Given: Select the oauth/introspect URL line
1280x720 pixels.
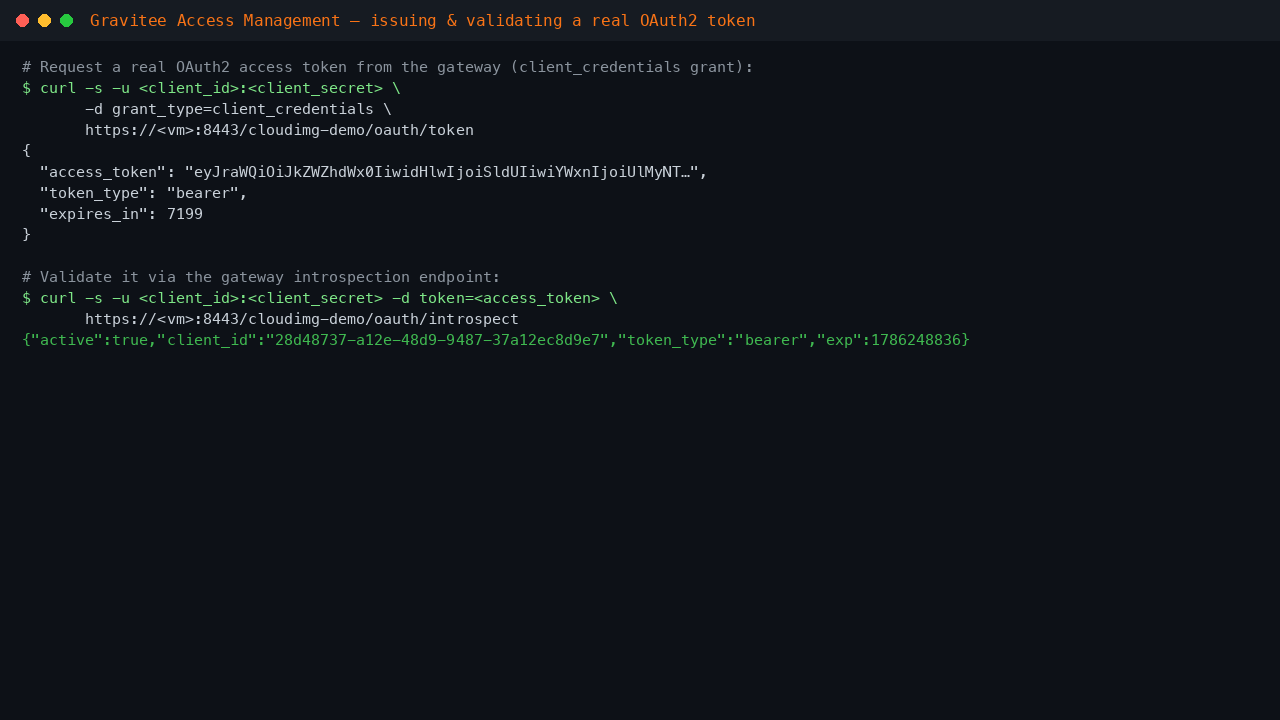Looking at the screenshot, I should pyautogui.click(x=302, y=319).
